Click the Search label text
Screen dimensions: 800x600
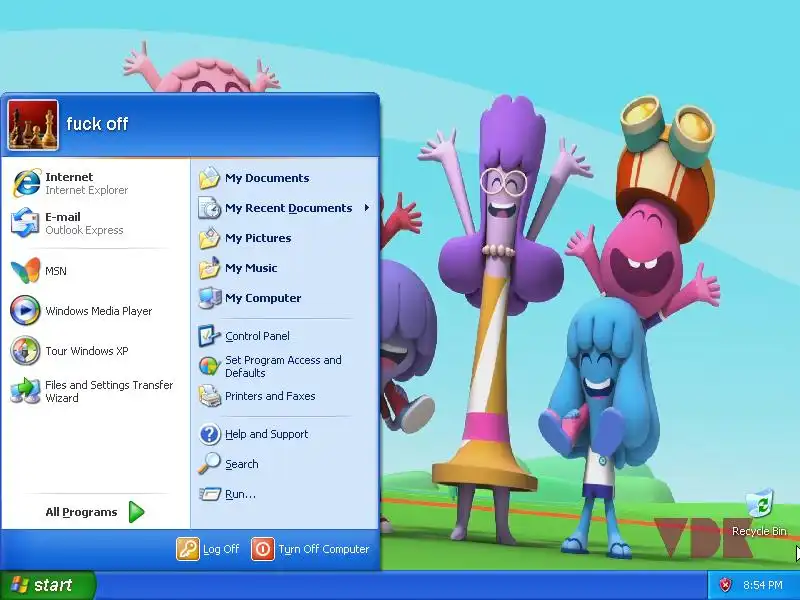point(242,464)
